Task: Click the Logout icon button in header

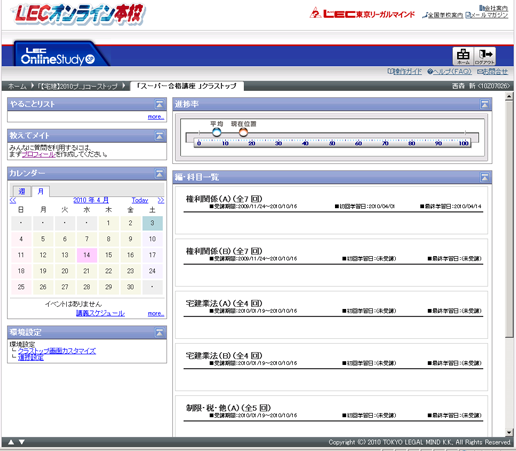Action: (x=485, y=56)
